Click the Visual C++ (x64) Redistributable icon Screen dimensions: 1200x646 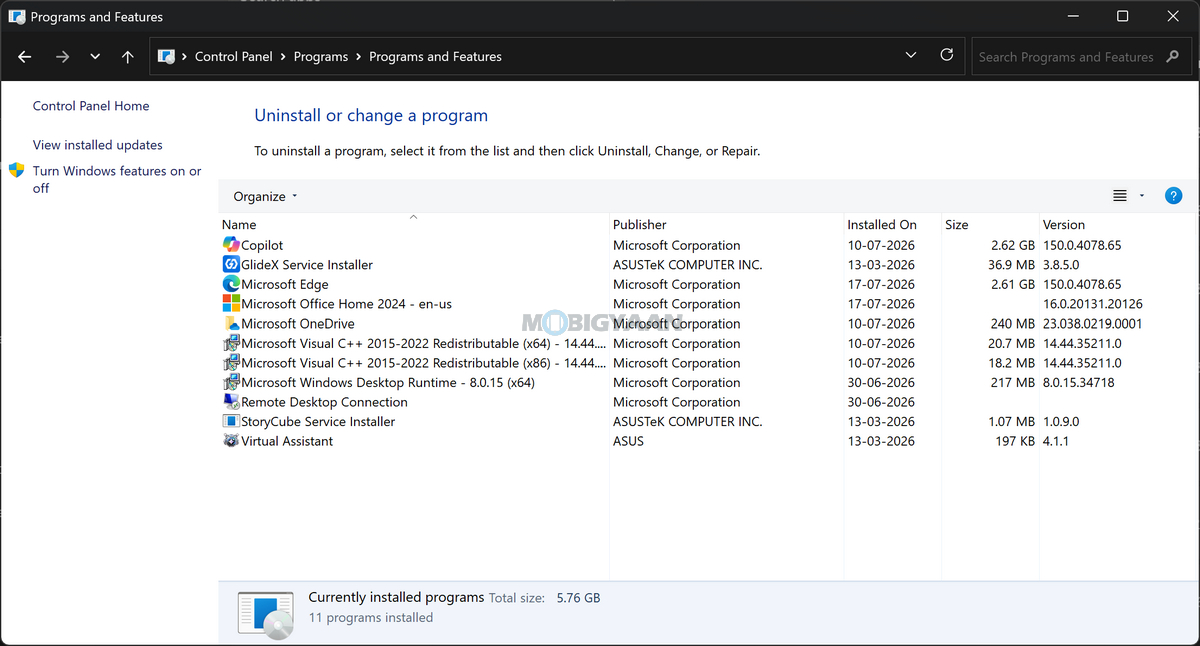(x=231, y=343)
